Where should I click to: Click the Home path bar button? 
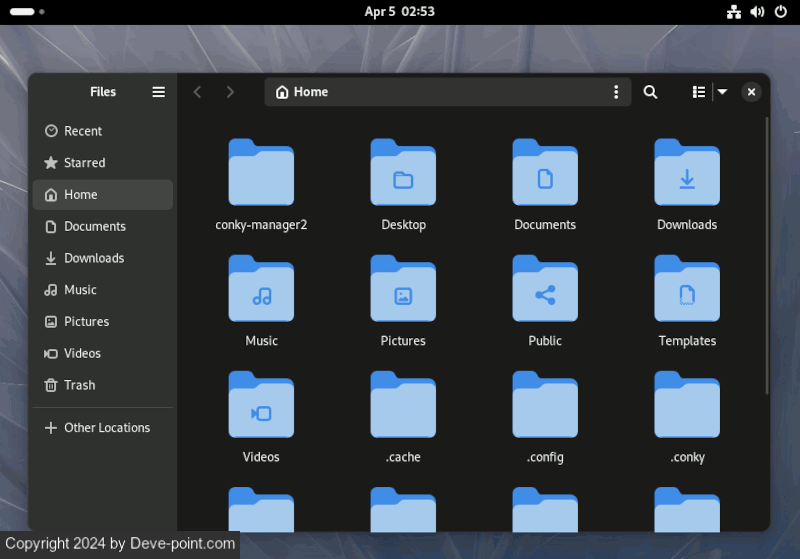click(303, 92)
